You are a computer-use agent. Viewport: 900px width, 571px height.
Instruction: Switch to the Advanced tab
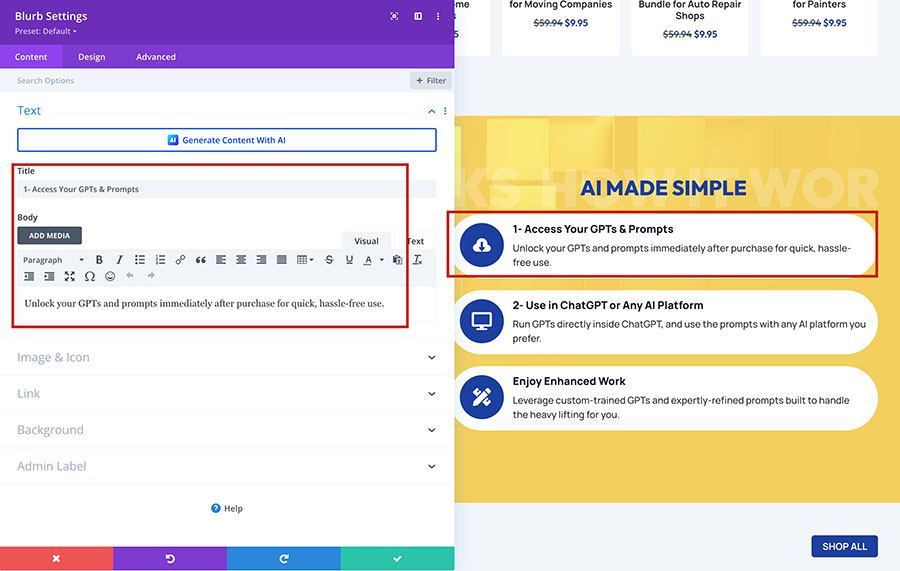pyautogui.click(x=156, y=57)
